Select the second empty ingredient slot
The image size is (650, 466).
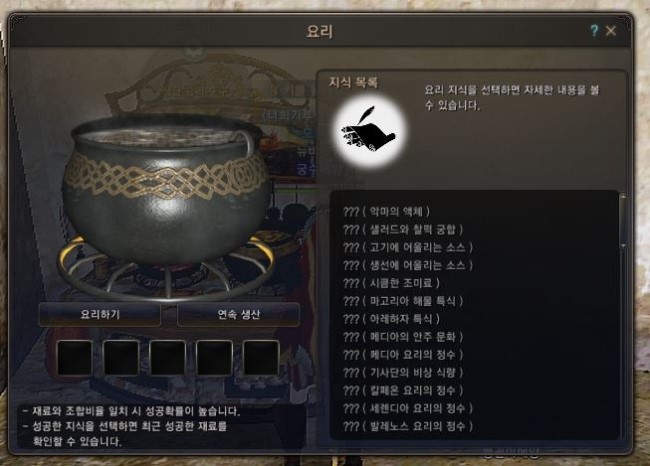tap(121, 357)
